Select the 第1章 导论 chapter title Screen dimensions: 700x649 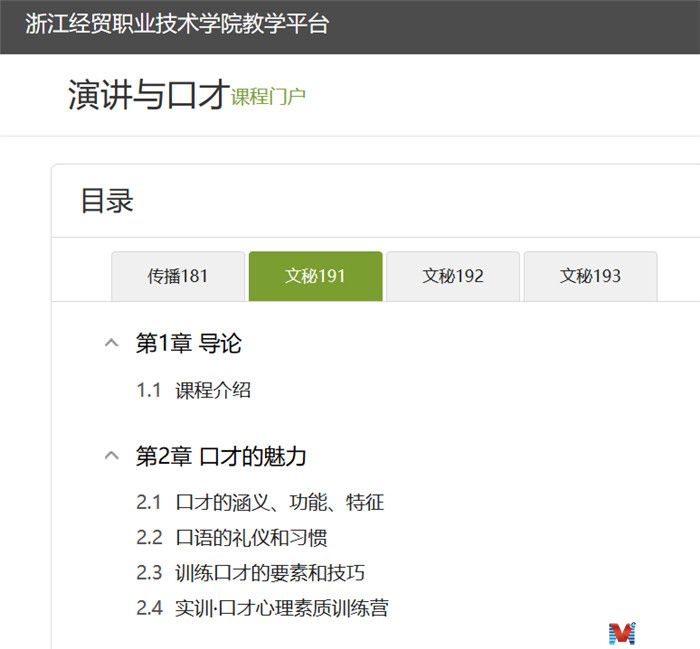pos(188,344)
